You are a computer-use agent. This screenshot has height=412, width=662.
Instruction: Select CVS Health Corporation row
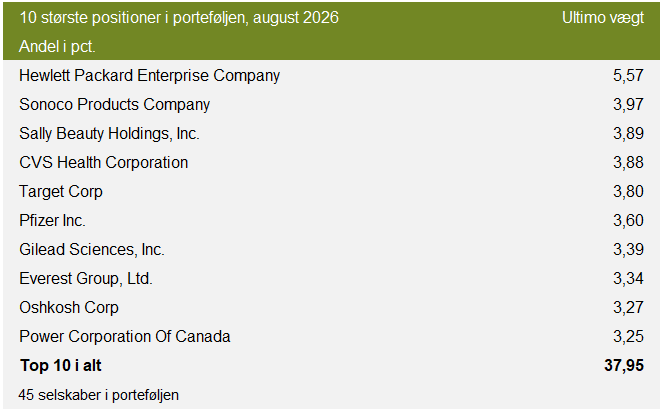click(331, 163)
